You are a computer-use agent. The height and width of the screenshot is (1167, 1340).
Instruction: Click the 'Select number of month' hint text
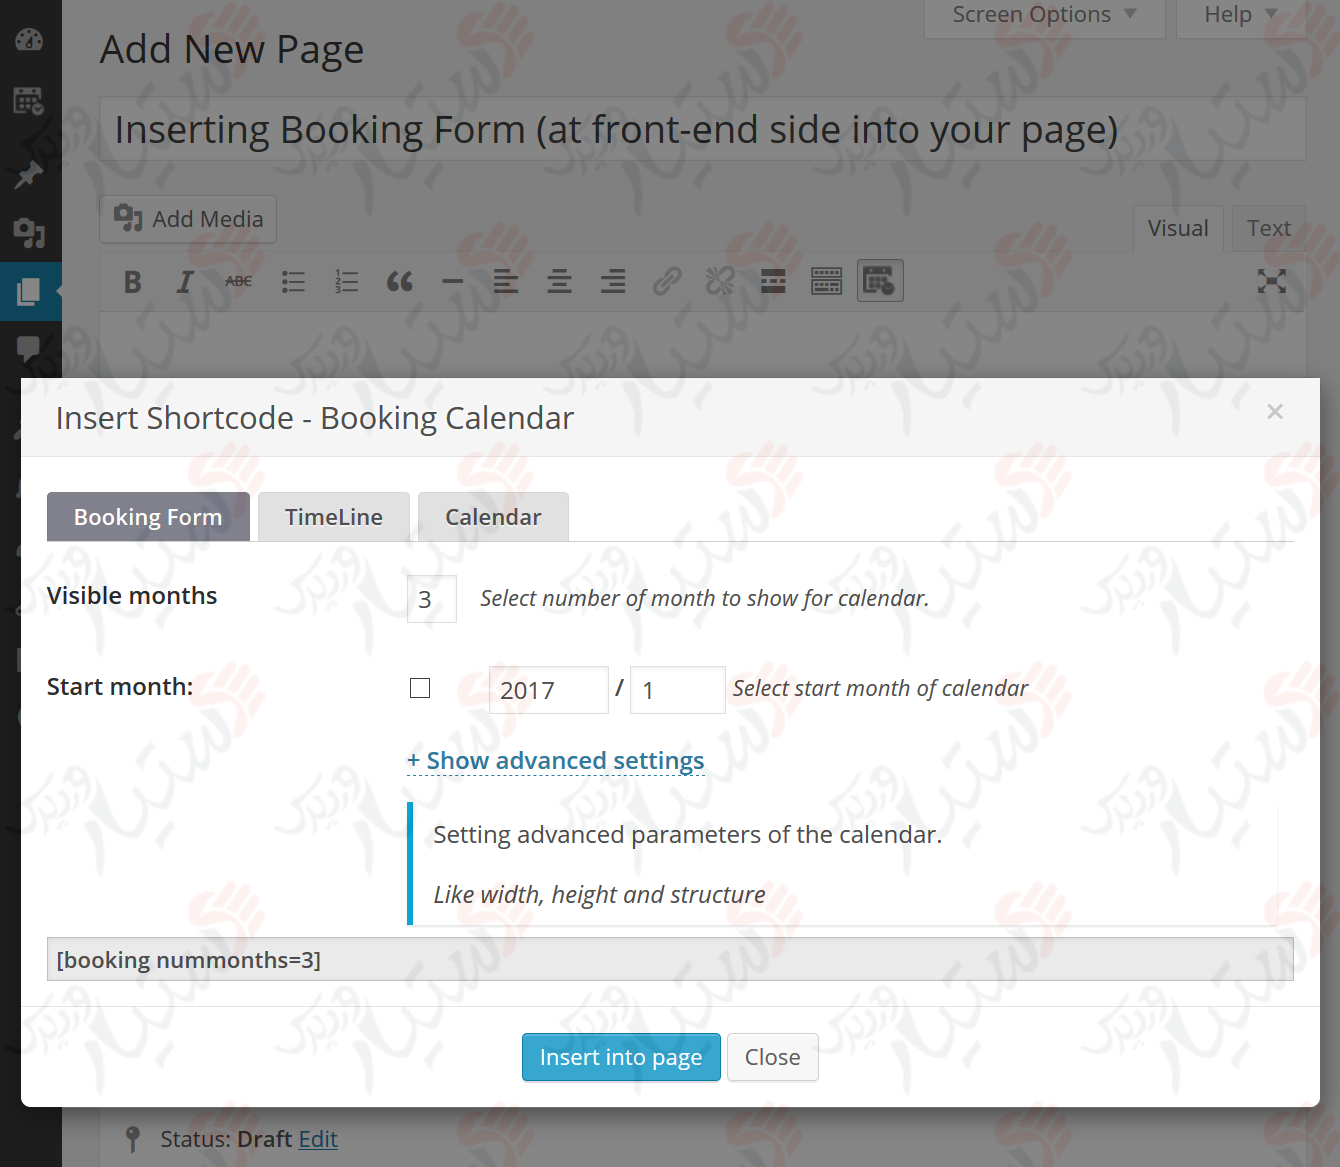(x=705, y=598)
